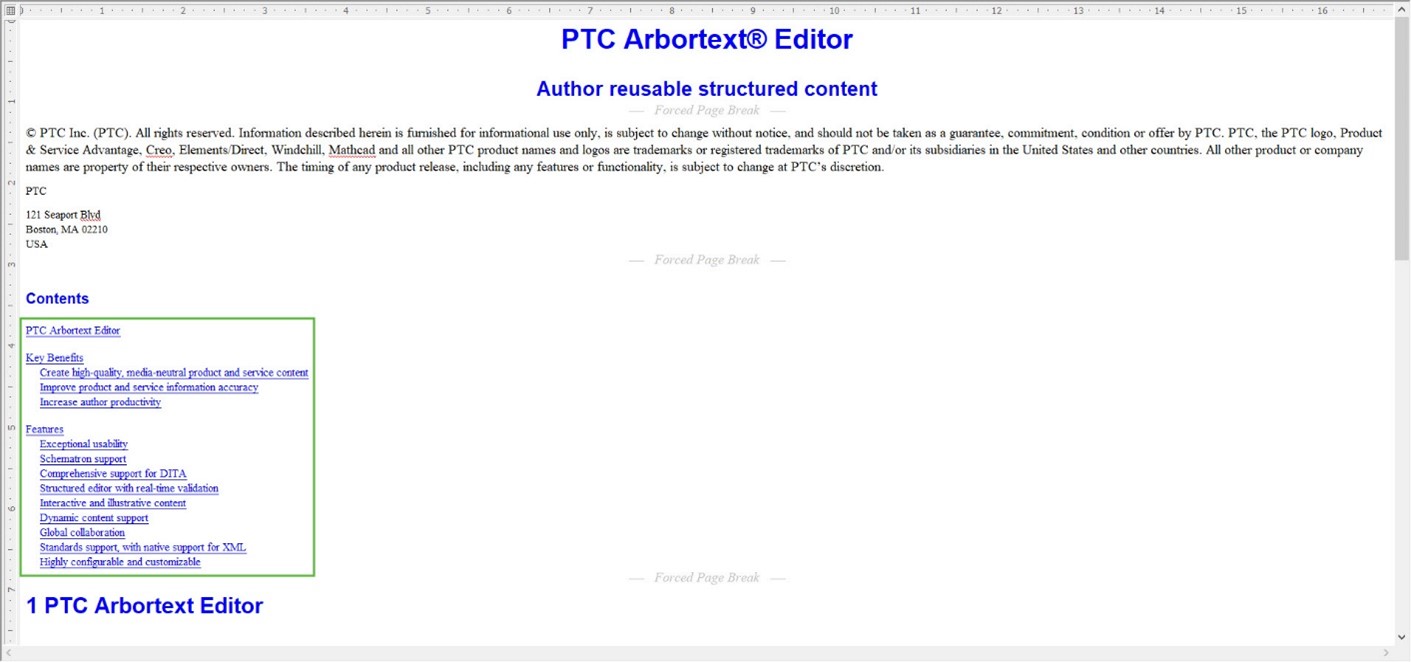Open the PTC Arbortext Editor contents link
The image size is (1411, 662).
tap(73, 330)
